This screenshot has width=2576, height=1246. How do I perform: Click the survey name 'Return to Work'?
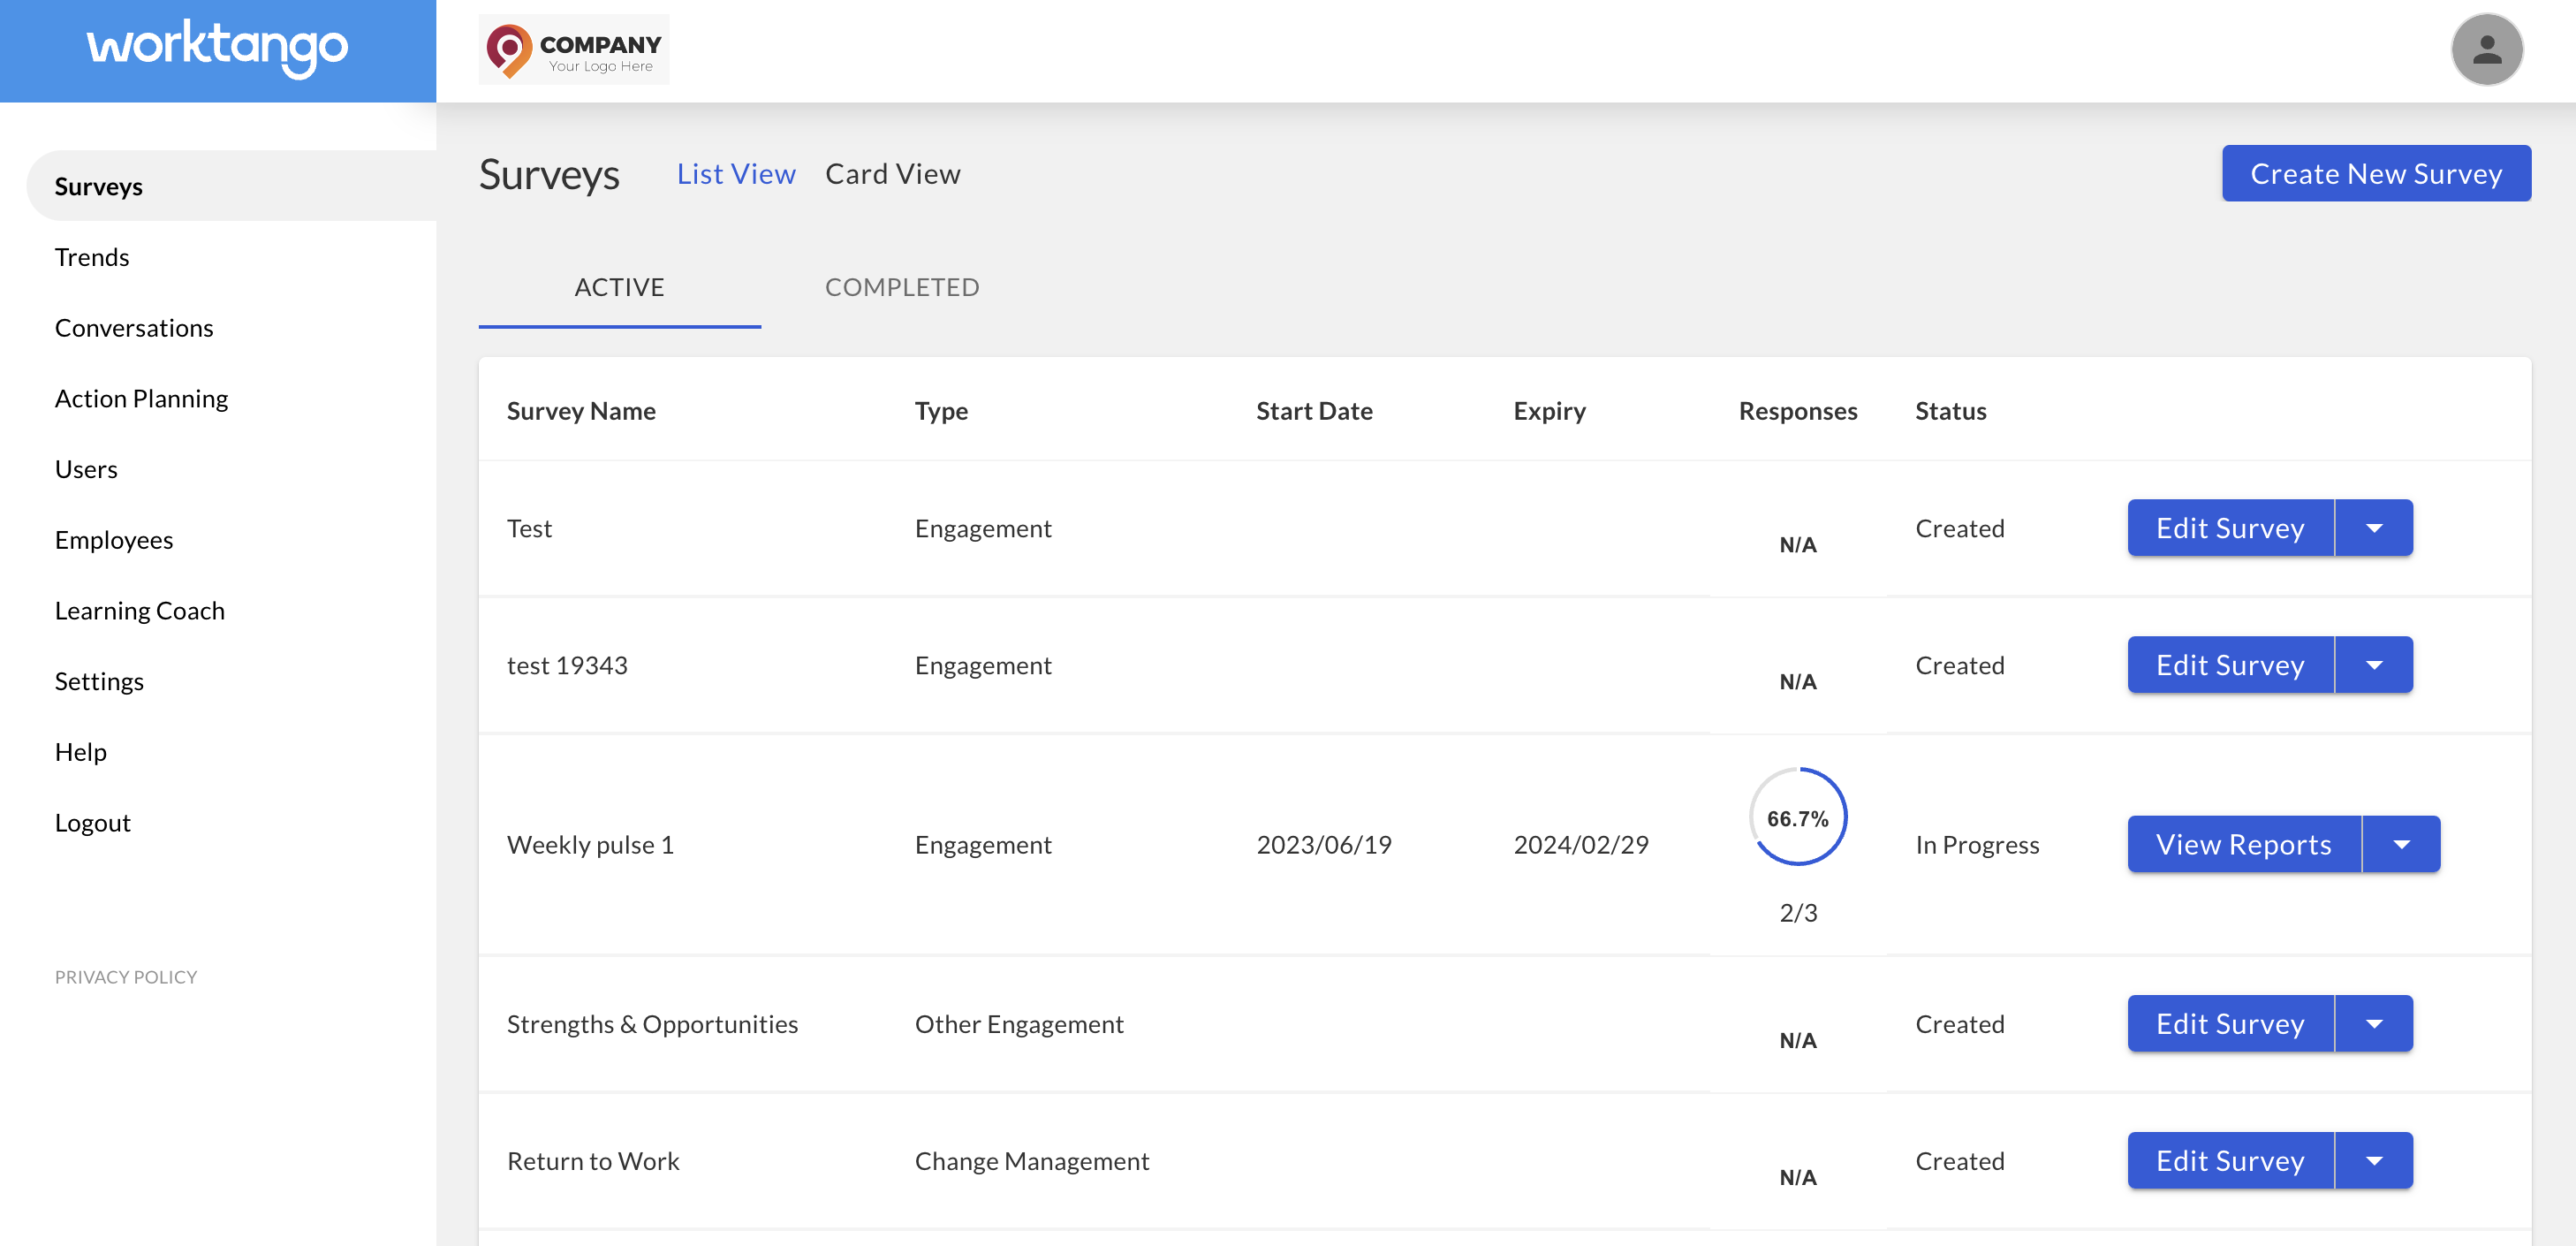(x=593, y=1161)
